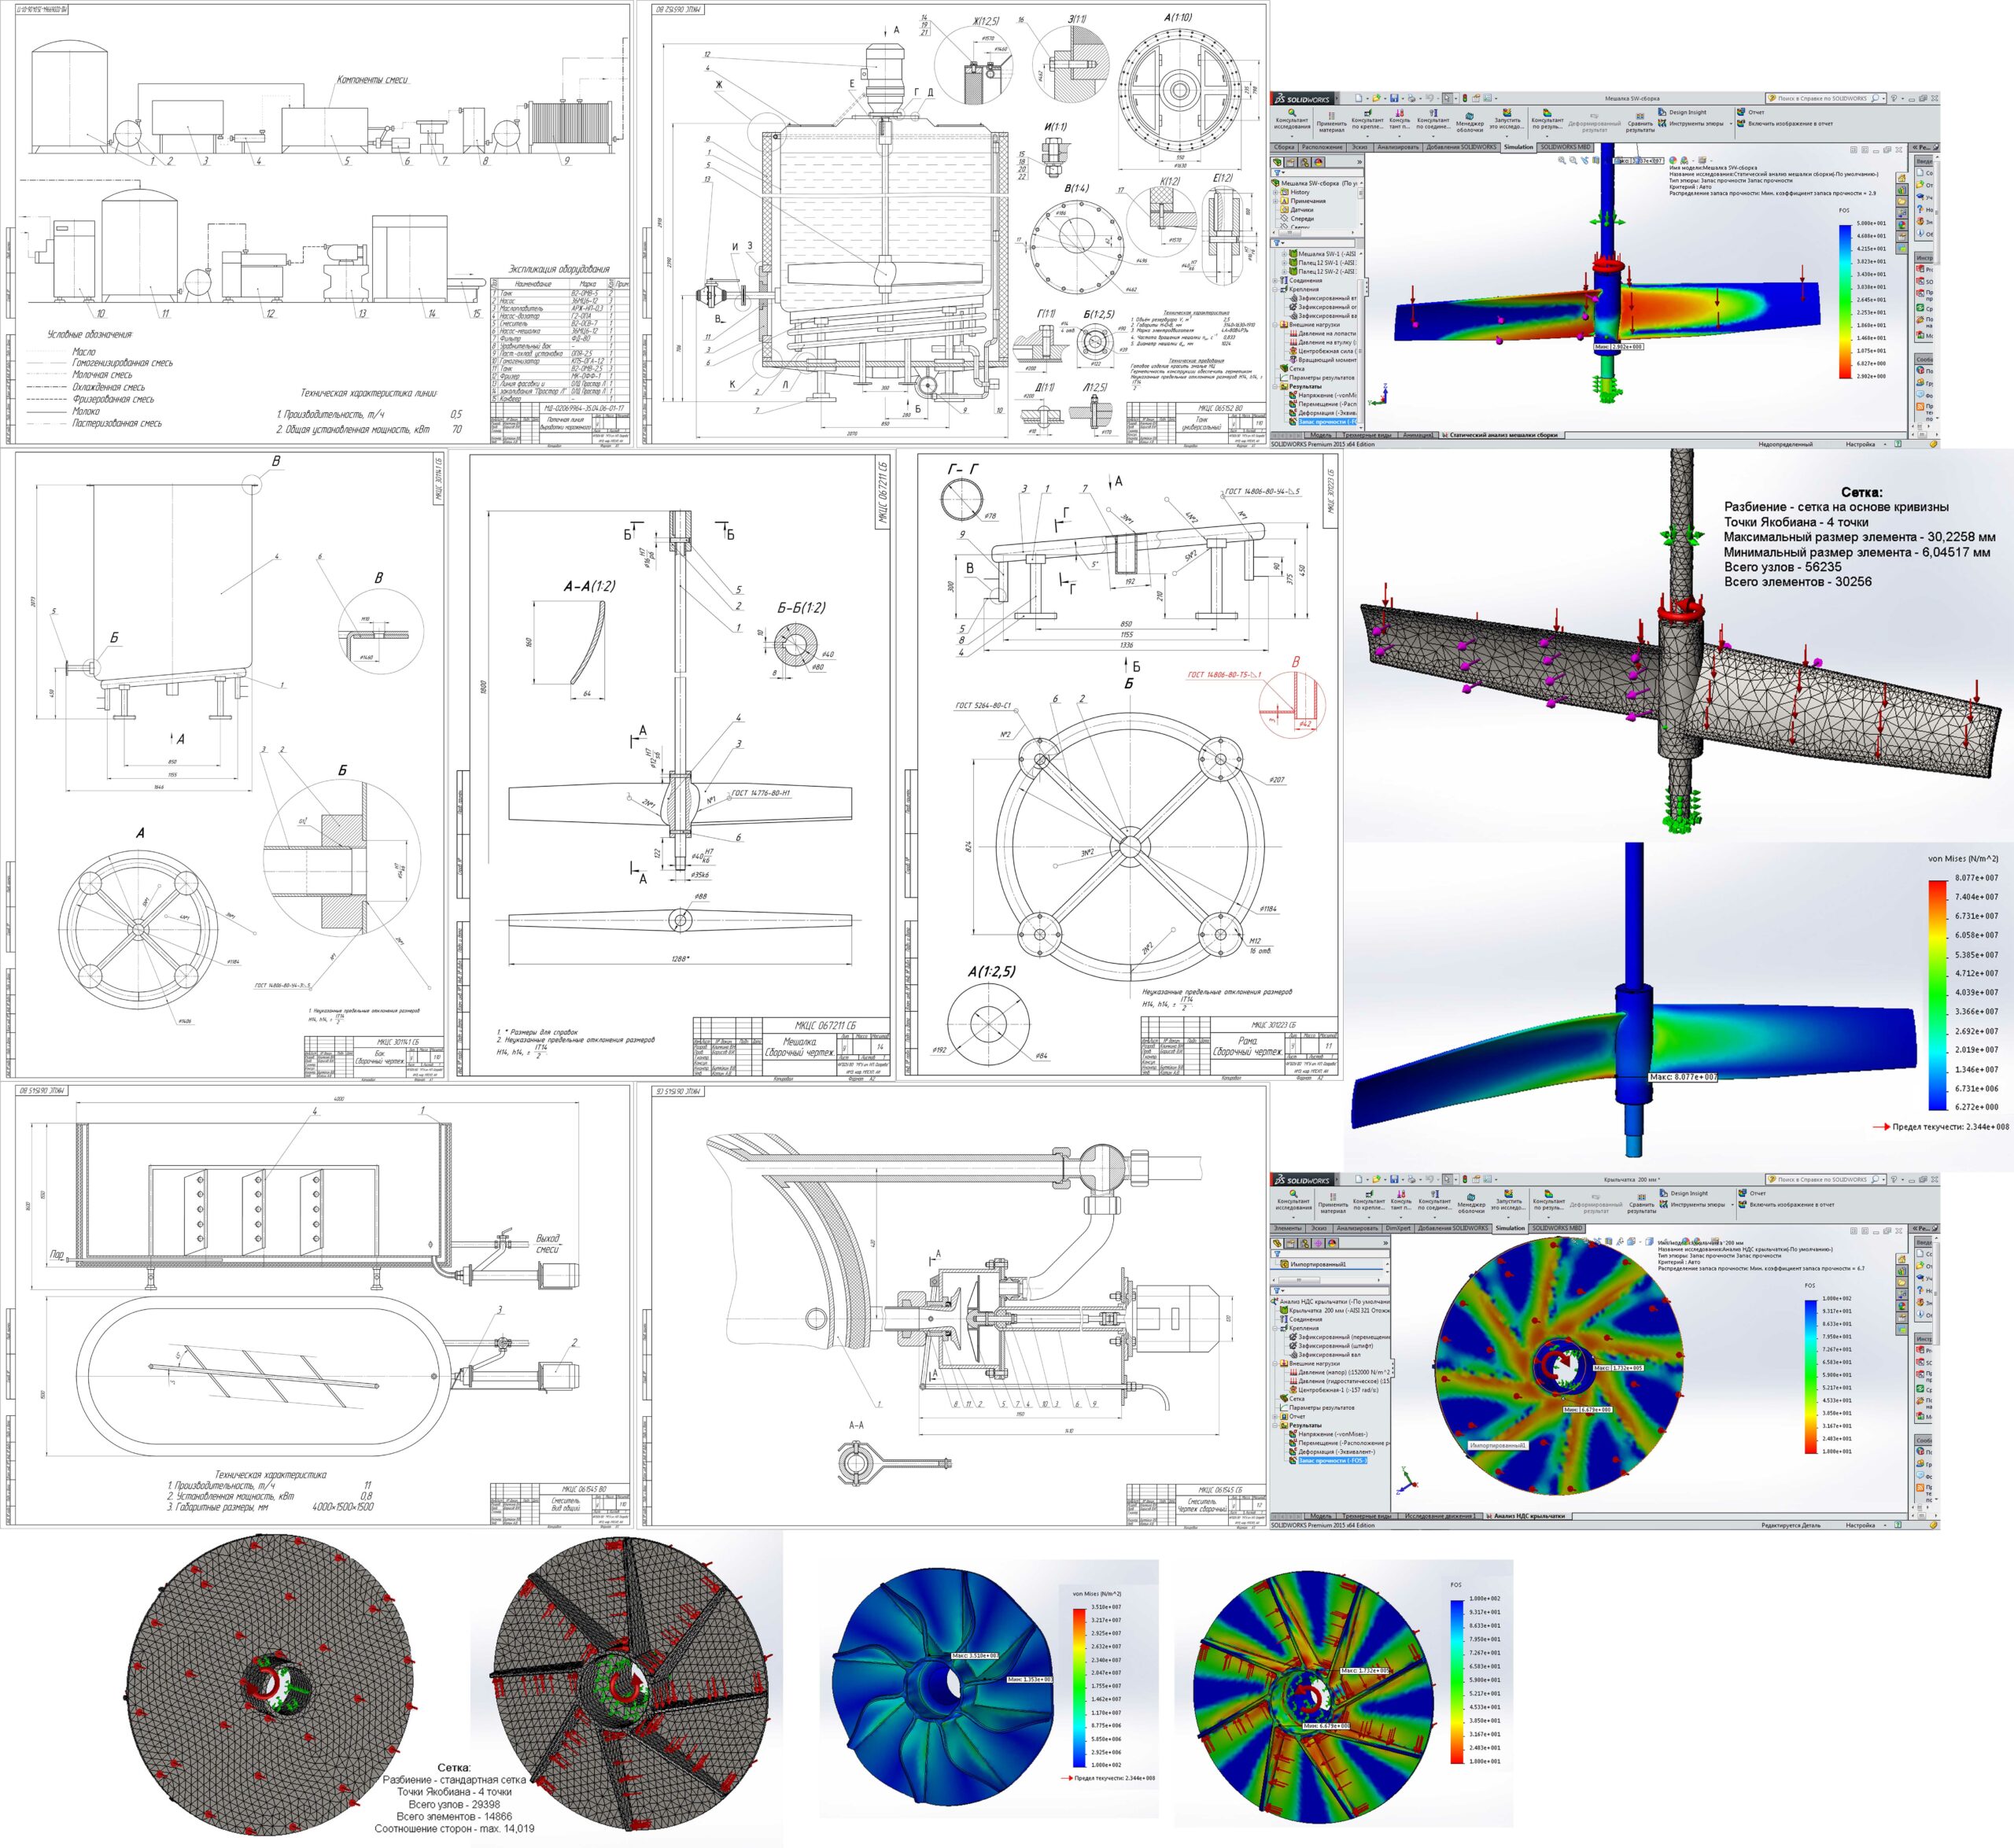Click Отчет in Мешалка SW-сборка window ribbon
2014x1848 pixels.
tap(1752, 112)
